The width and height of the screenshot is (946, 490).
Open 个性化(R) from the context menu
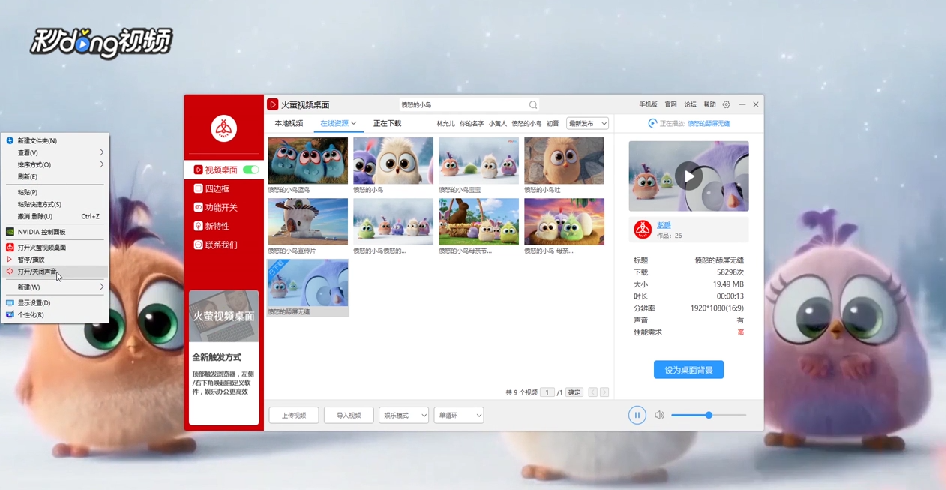[55, 315]
